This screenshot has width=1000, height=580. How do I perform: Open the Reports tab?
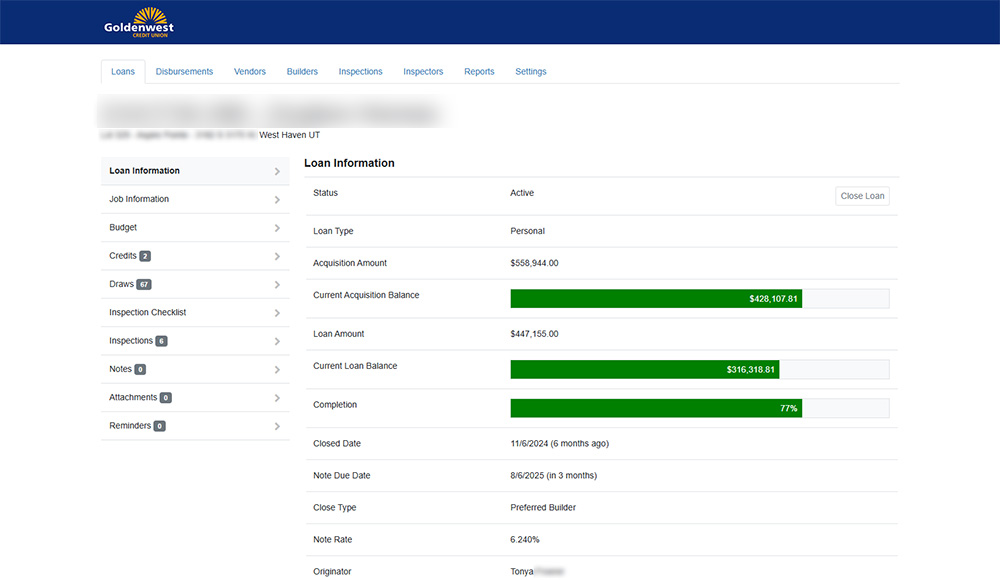tap(479, 71)
